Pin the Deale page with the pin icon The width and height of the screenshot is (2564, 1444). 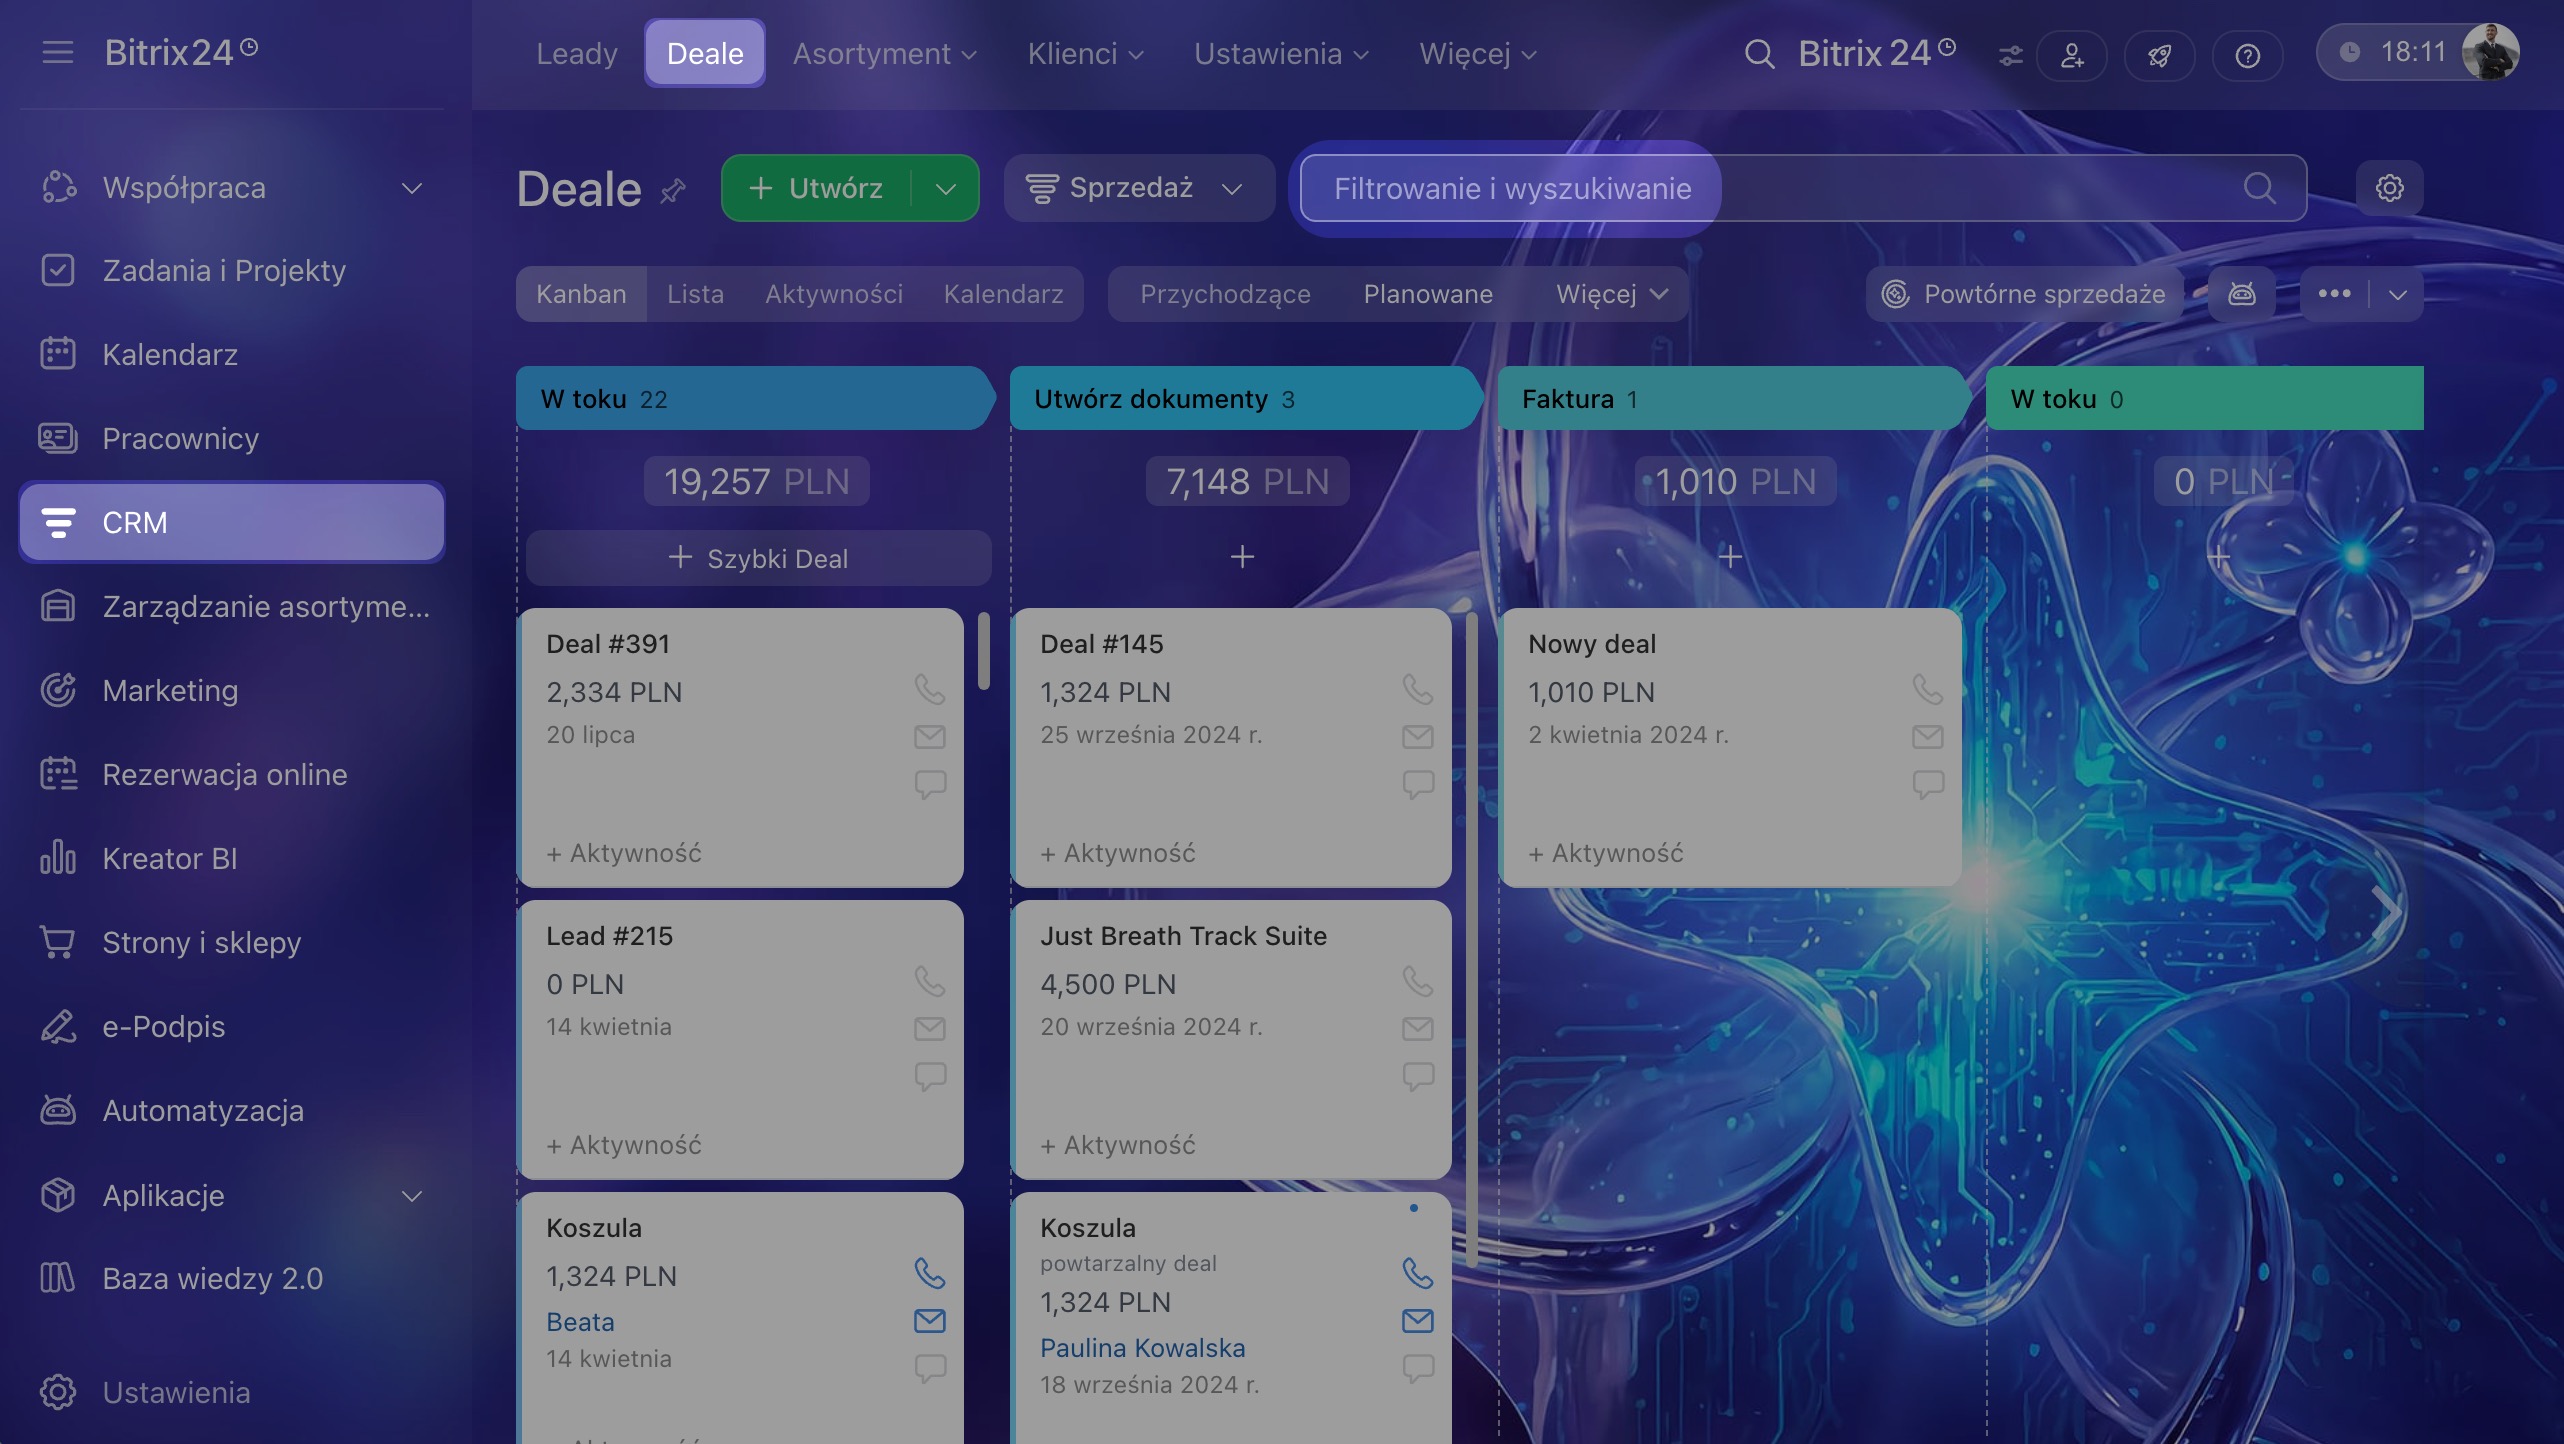pyautogui.click(x=673, y=189)
